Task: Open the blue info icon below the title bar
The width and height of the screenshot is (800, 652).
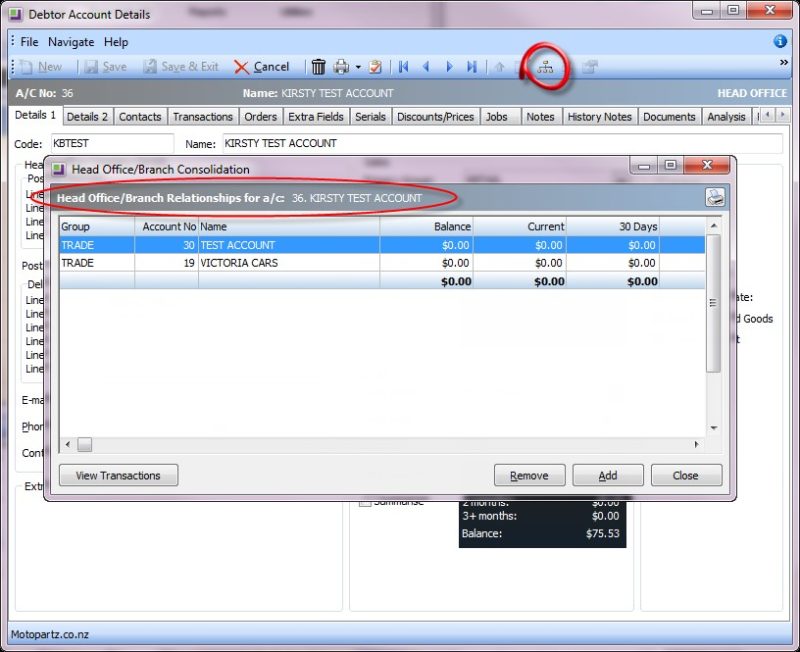Action: (779, 42)
